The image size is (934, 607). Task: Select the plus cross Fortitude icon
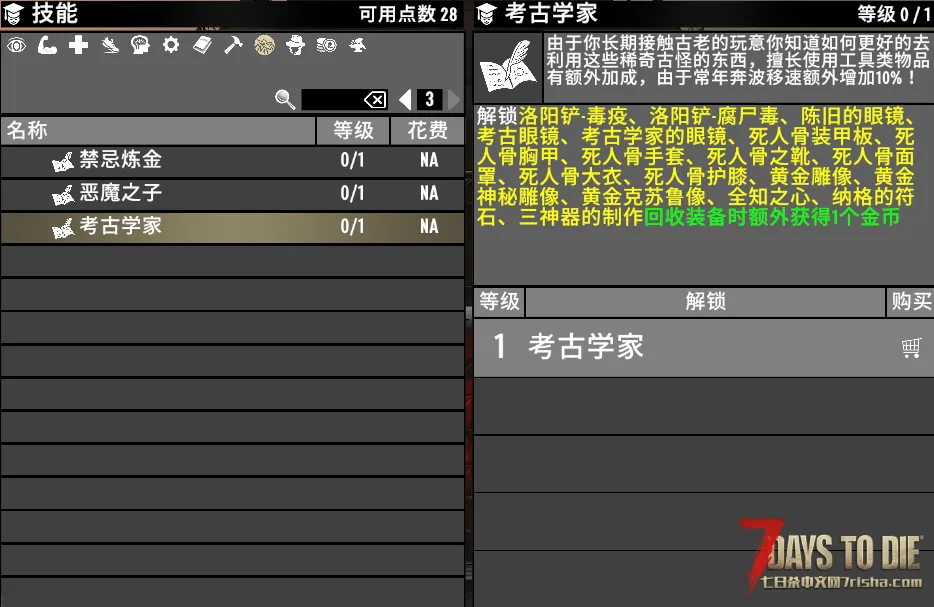(x=78, y=45)
